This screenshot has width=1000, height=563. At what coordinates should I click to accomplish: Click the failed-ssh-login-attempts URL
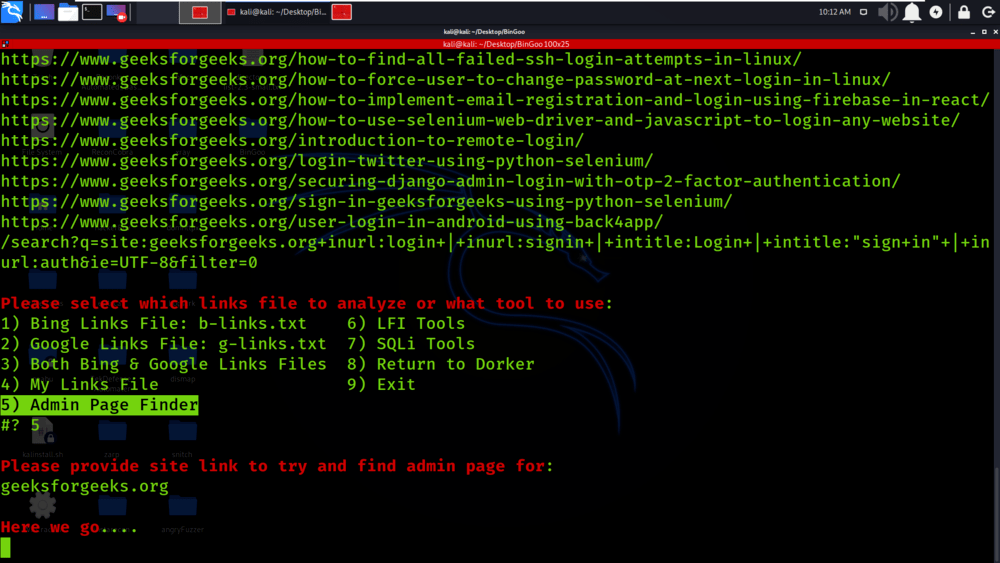pyautogui.click(x=401, y=59)
